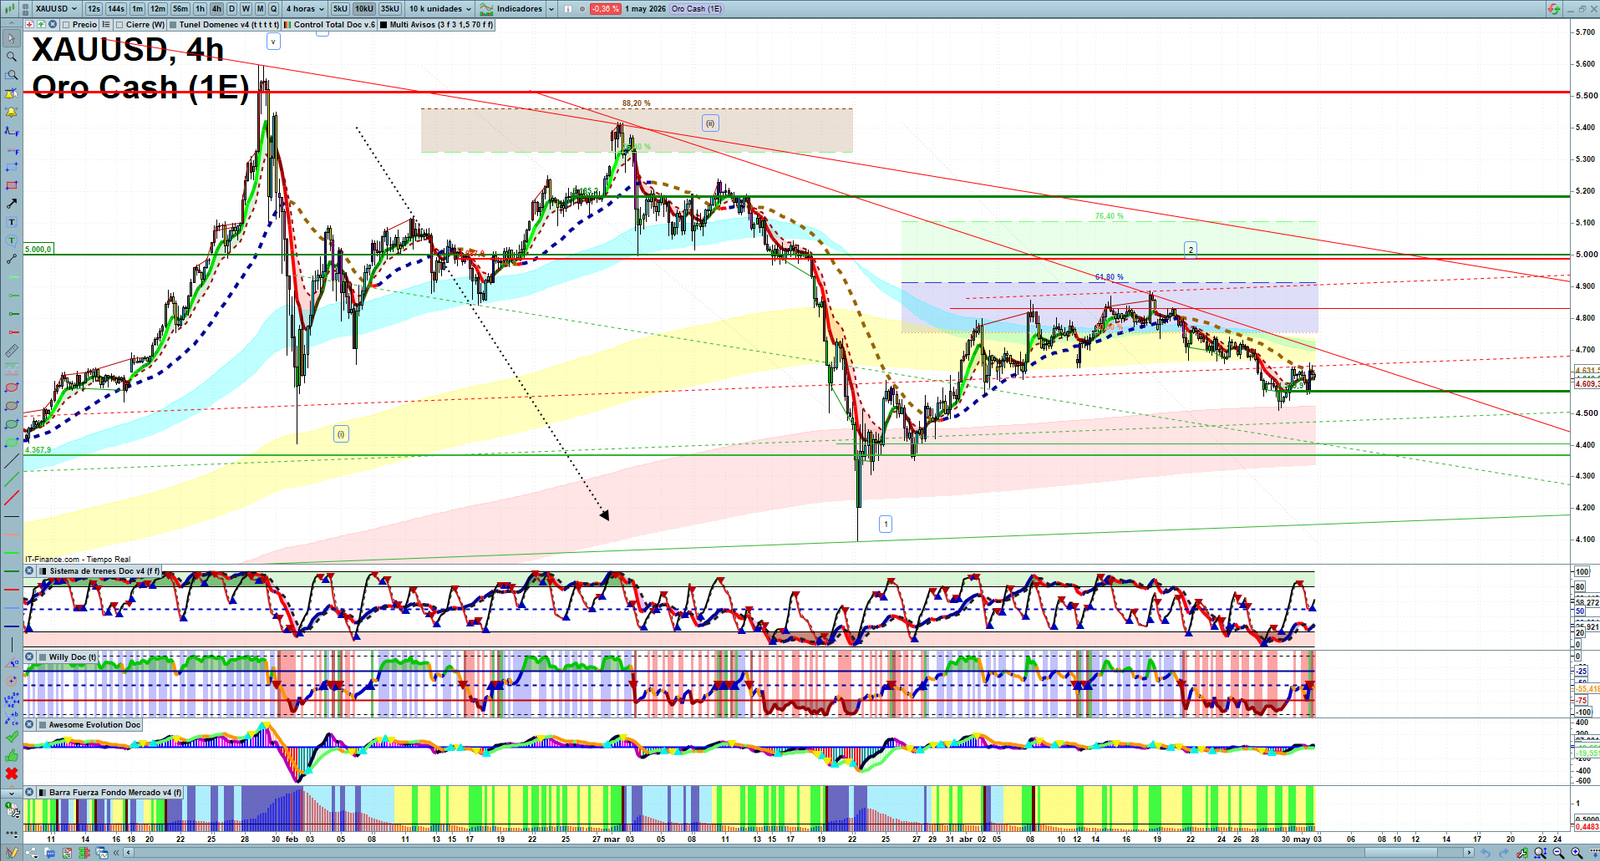Select the 12s timeframe
Viewport: 1600px width, 861px height.
click(94, 9)
